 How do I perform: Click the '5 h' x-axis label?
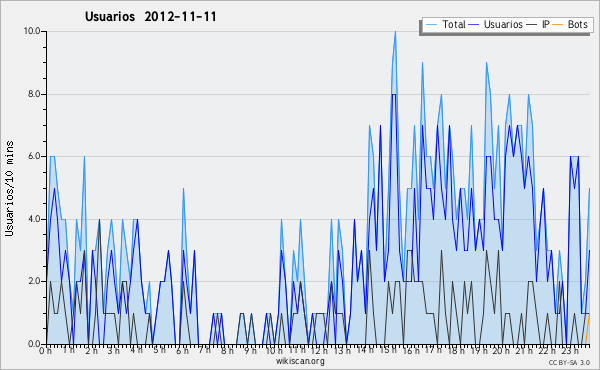159,350
